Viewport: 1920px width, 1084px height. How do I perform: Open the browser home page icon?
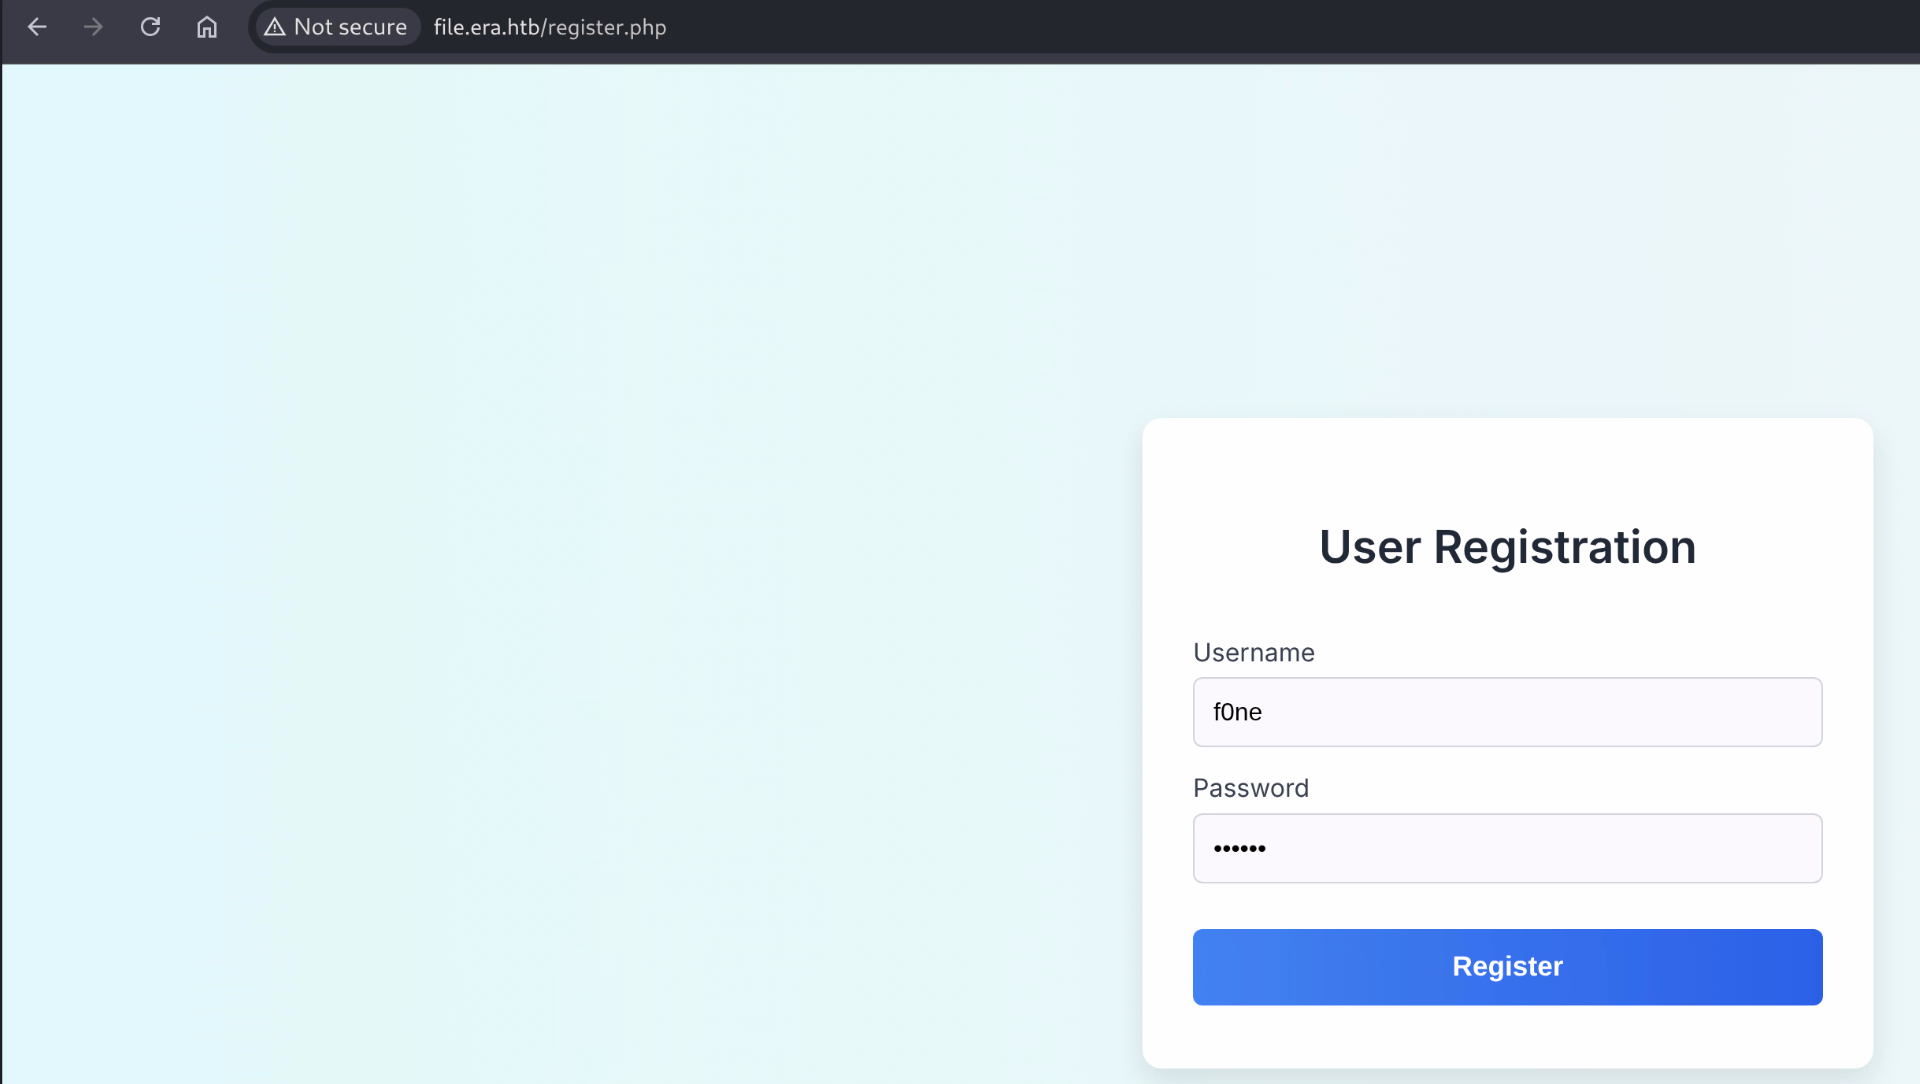coord(207,27)
